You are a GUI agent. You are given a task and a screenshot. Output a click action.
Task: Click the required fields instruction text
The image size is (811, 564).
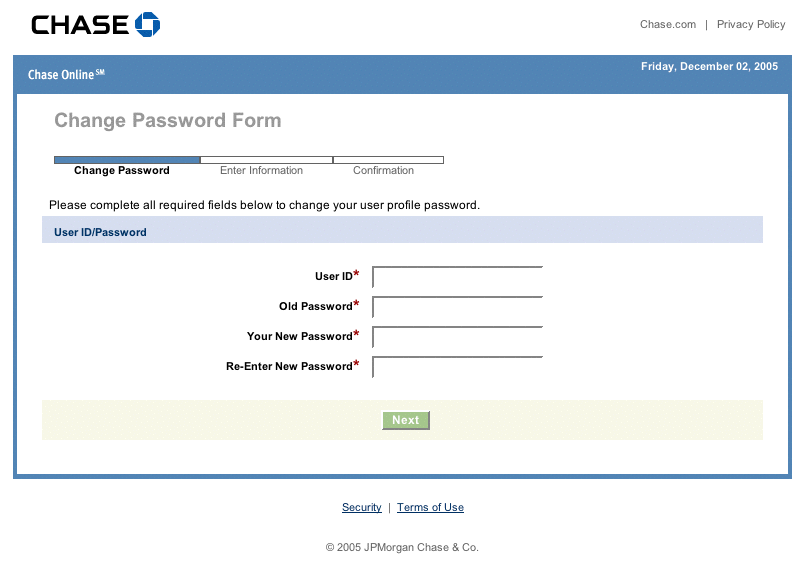pyautogui.click(x=264, y=206)
